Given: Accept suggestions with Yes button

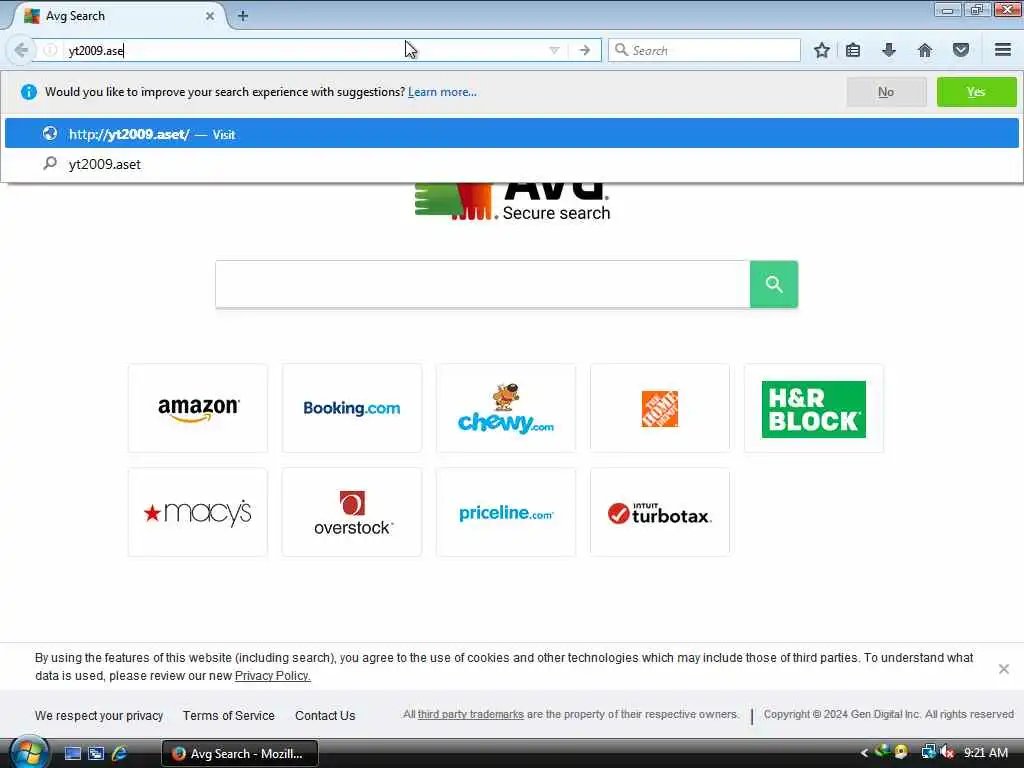Looking at the screenshot, I should [x=976, y=92].
